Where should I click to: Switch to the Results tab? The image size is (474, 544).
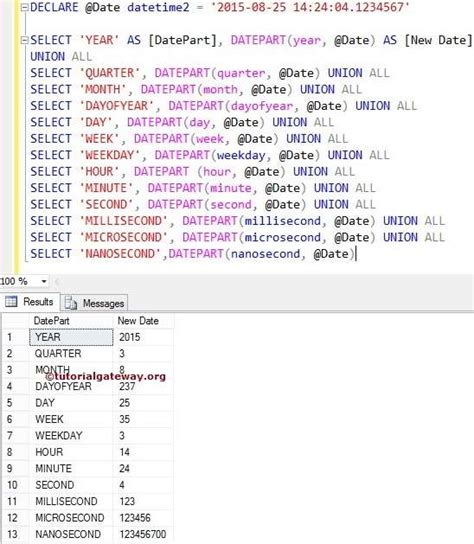pos(30,301)
